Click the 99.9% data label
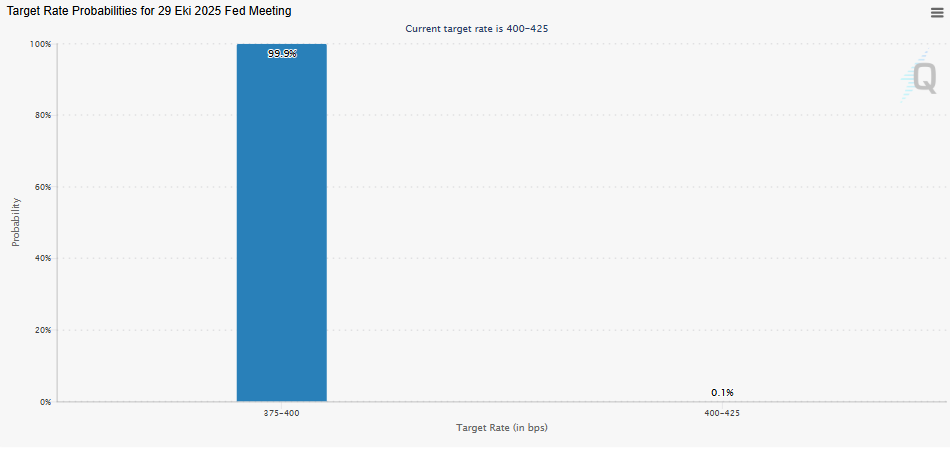The height and width of the screenshot is (451, 950). pos(281,54)
